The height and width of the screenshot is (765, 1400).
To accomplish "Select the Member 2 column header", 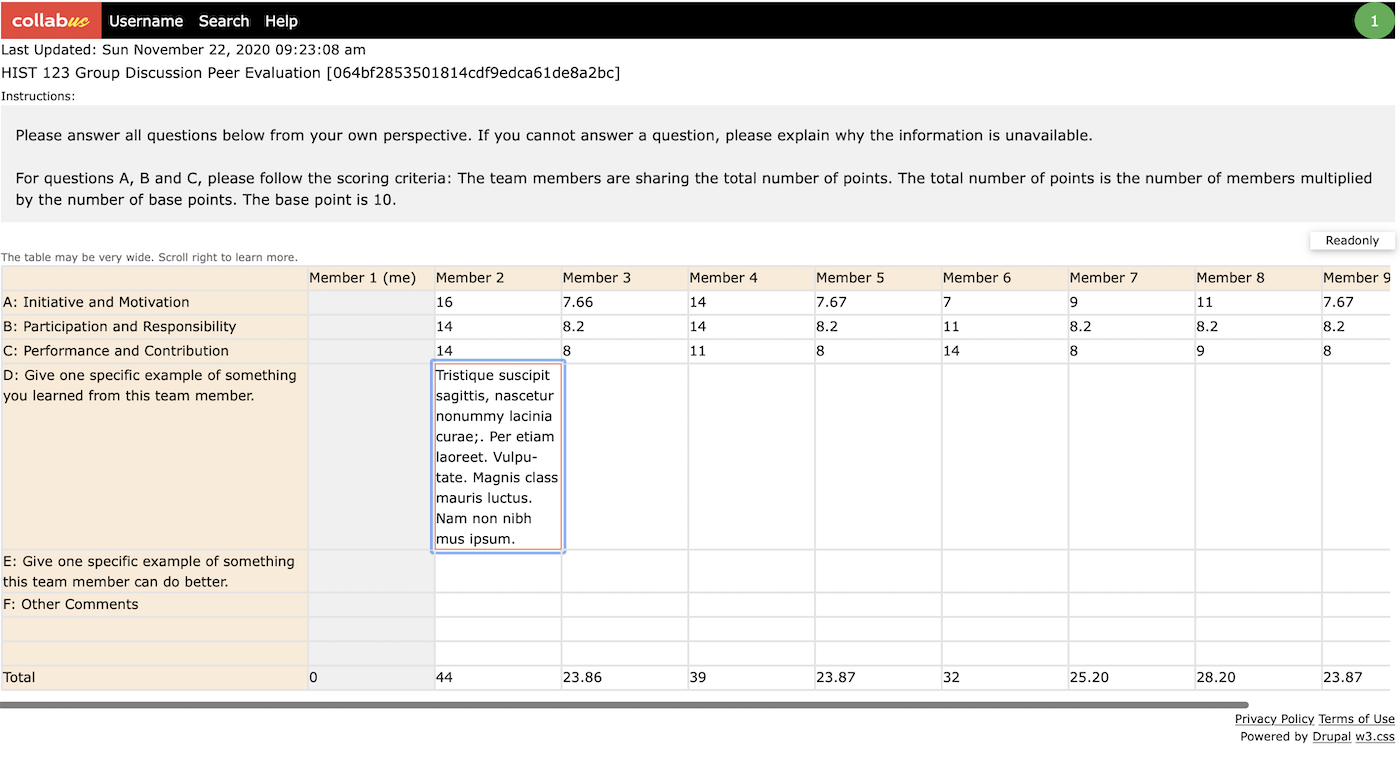I will coord(498,278).
